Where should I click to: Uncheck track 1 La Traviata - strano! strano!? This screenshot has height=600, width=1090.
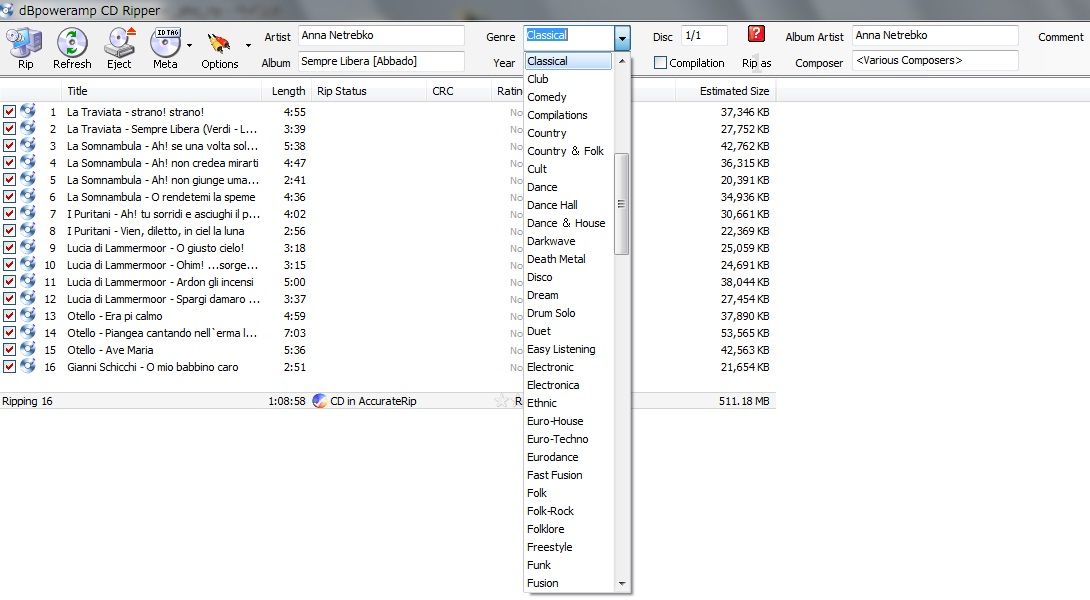[x=9, y=111]
